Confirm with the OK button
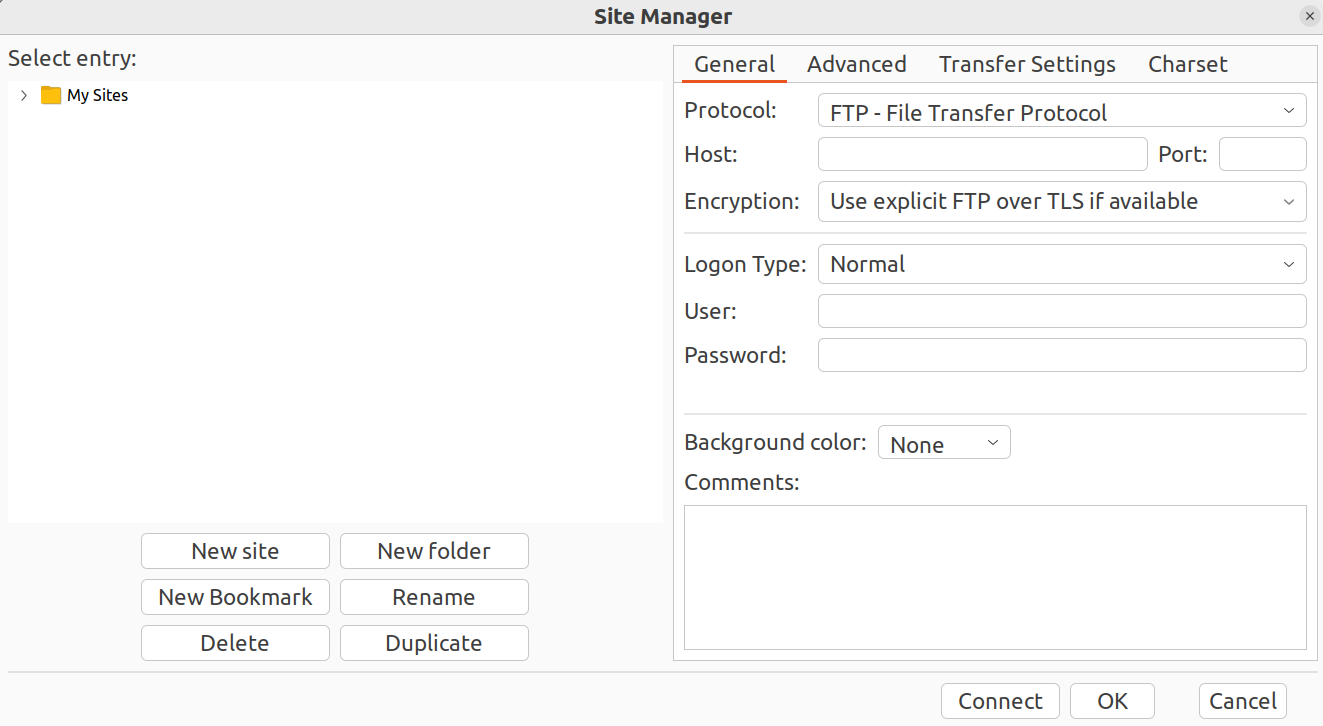The width and height of the screenshot is (1323, 726). (x=1112, y=701)
